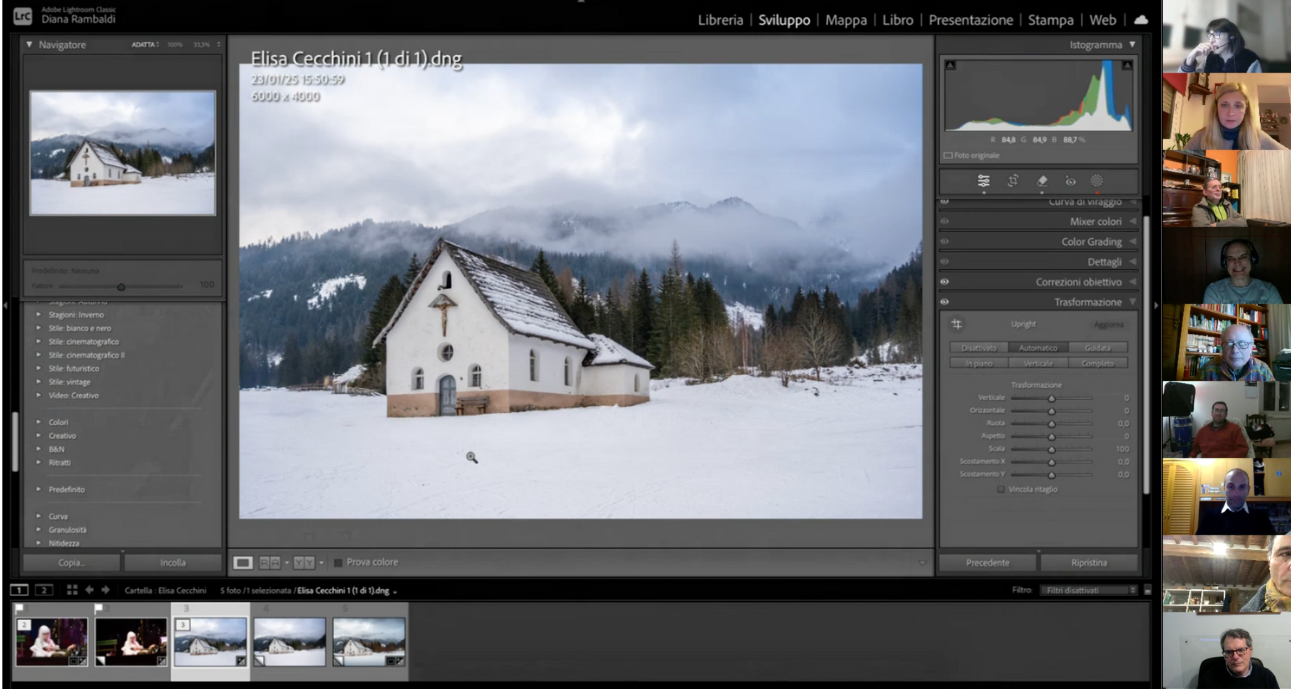The image size is (1291, 689).
Task: Click the Navigatore preview image
Action: click(122, 153)
